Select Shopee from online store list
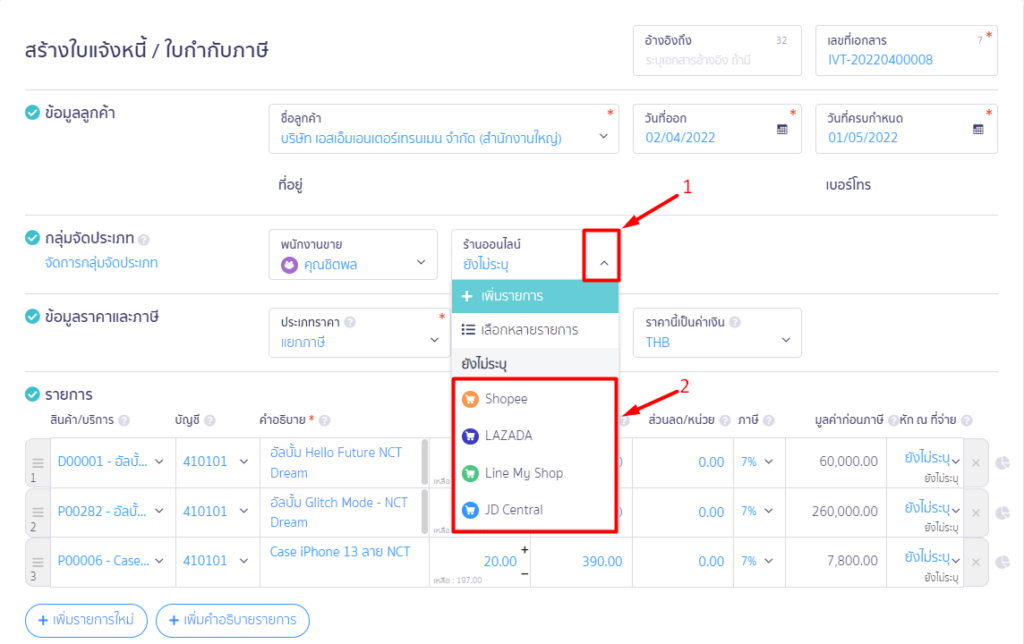The width and height of the screenshot is (1024, 644). (506, 399)
